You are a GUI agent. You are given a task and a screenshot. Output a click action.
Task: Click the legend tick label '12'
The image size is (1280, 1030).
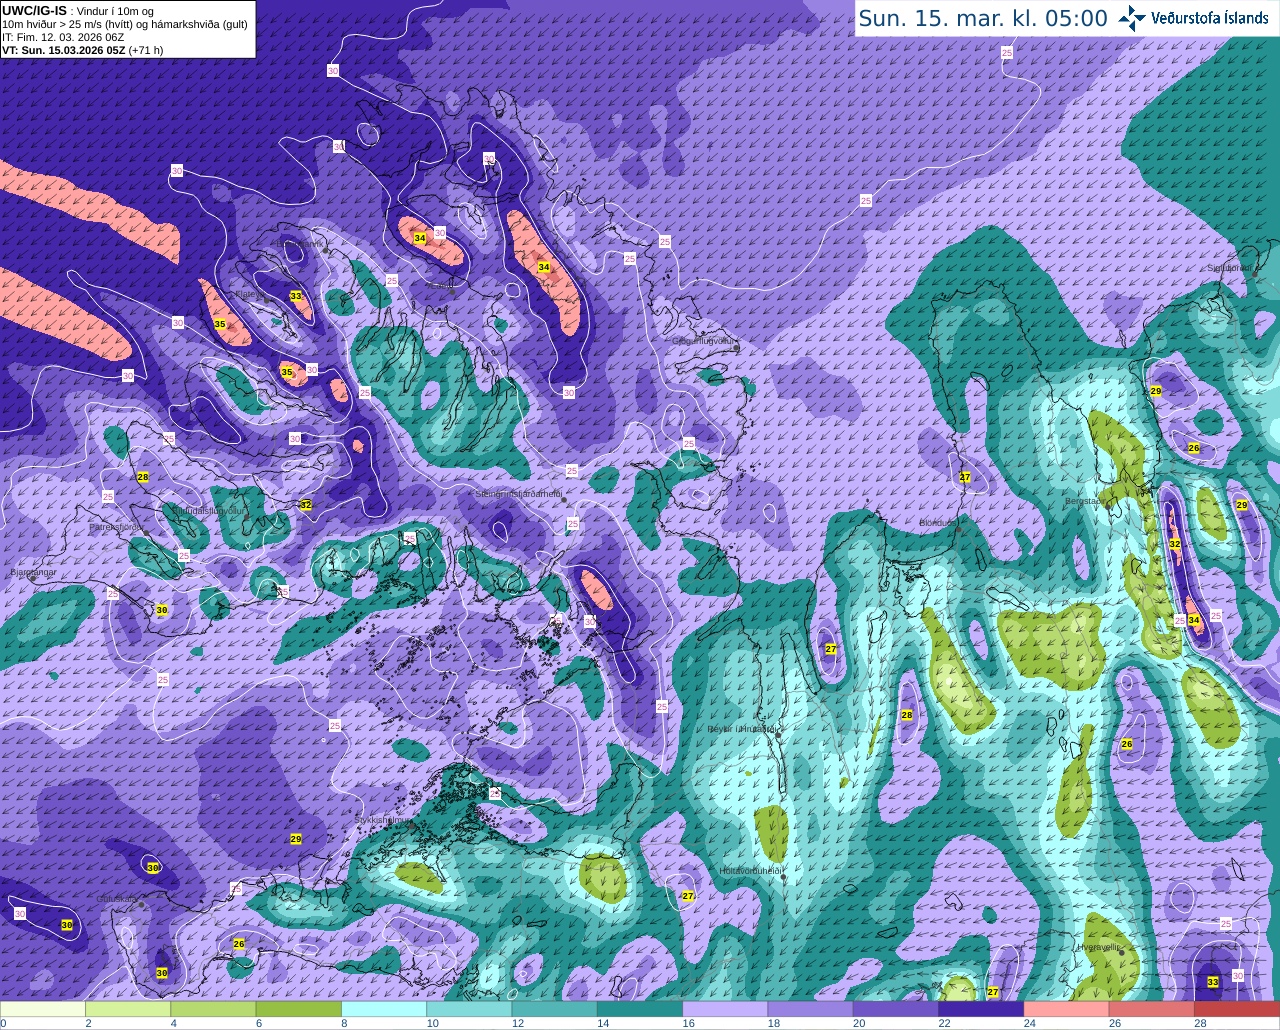(517, 1024)
